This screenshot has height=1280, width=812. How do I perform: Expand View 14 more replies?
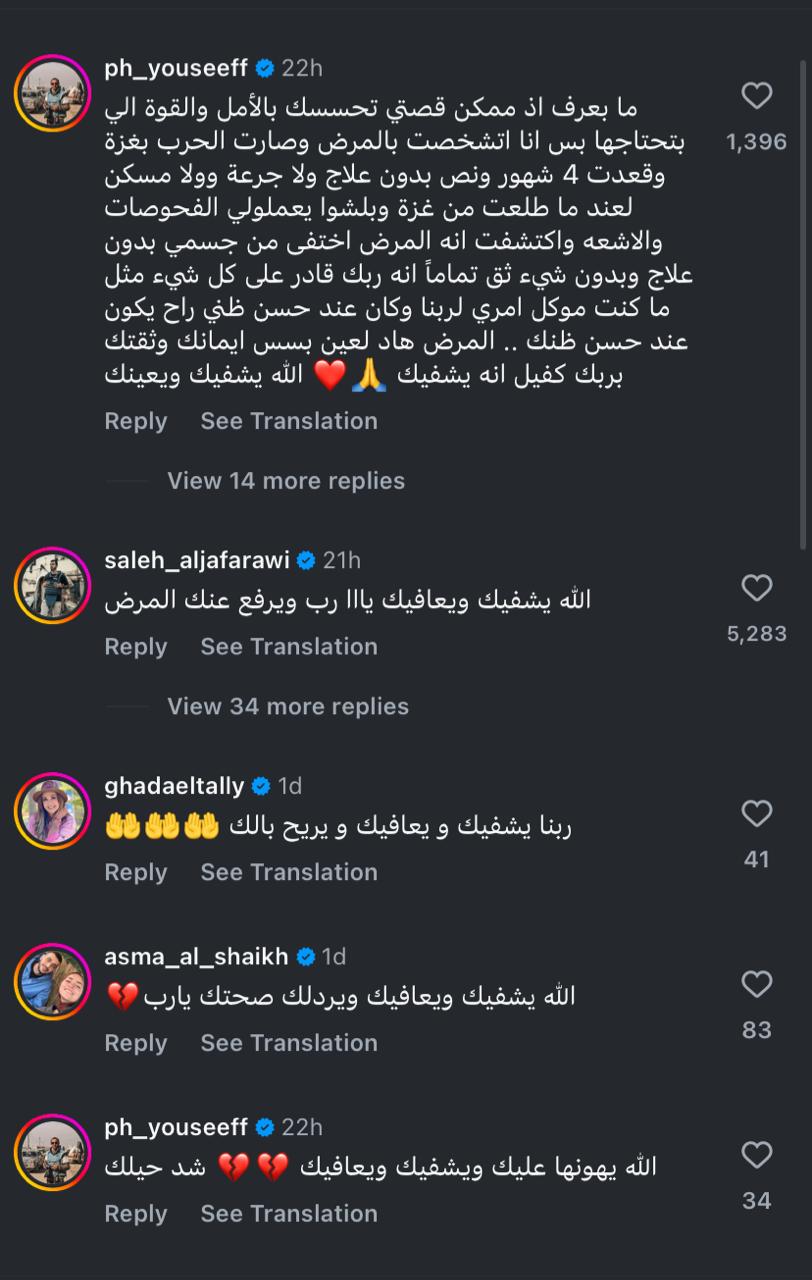tap(286, 481)
